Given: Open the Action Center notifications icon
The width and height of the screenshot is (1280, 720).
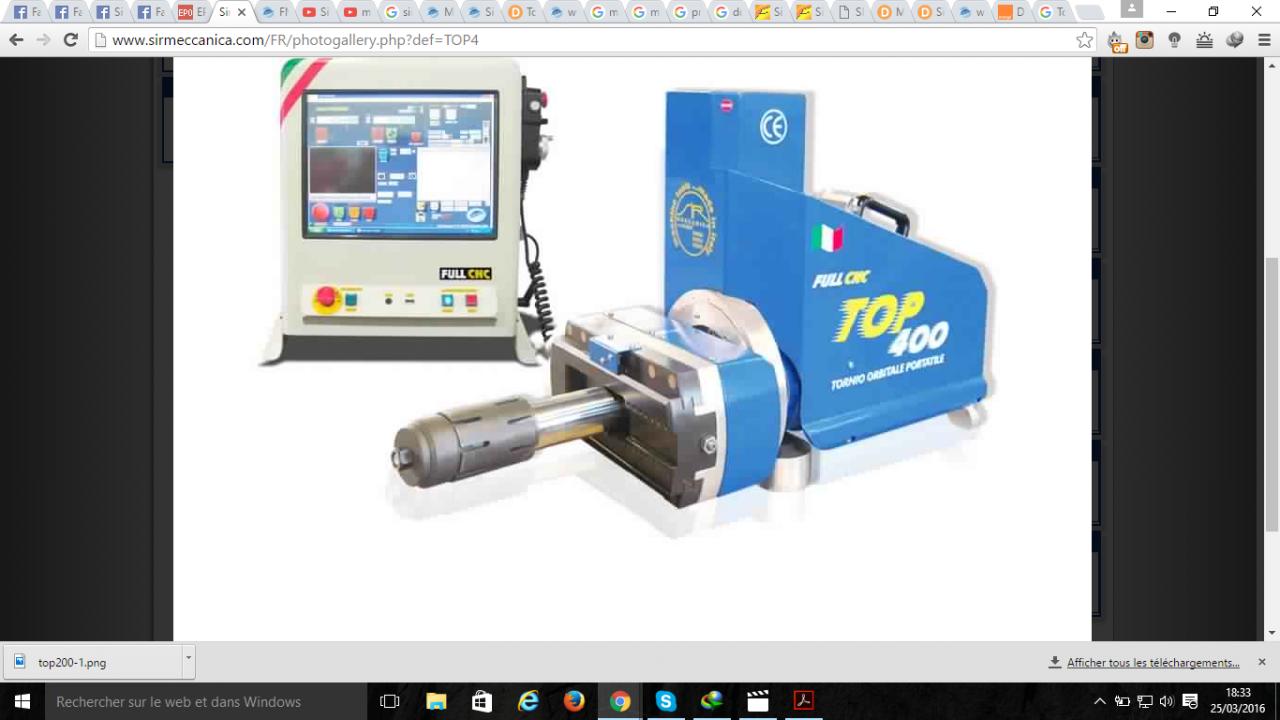Looking at the screenshot, I should click(x=1190, y=701).
